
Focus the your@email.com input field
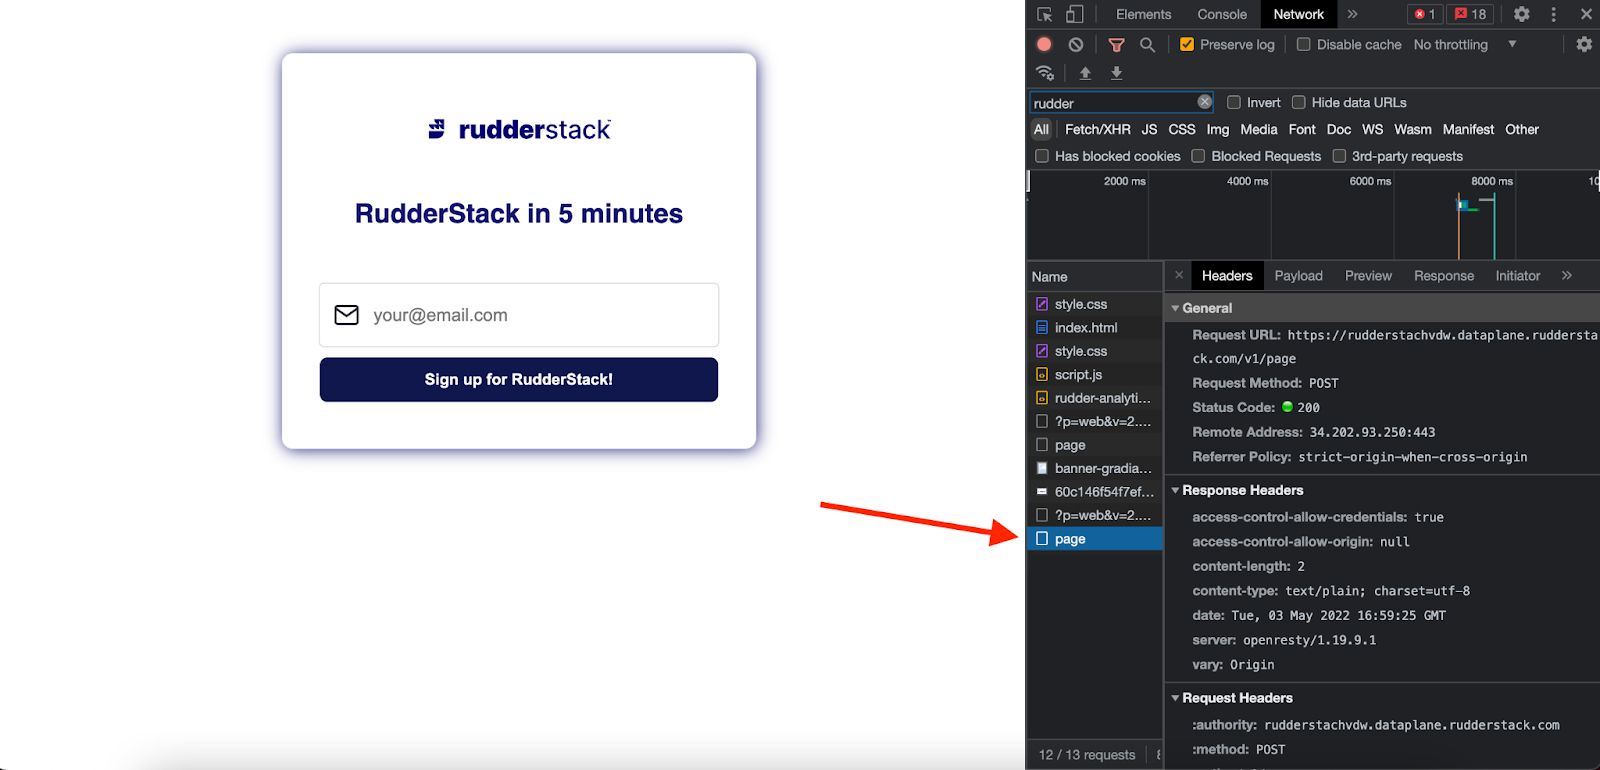pos(519,315)
